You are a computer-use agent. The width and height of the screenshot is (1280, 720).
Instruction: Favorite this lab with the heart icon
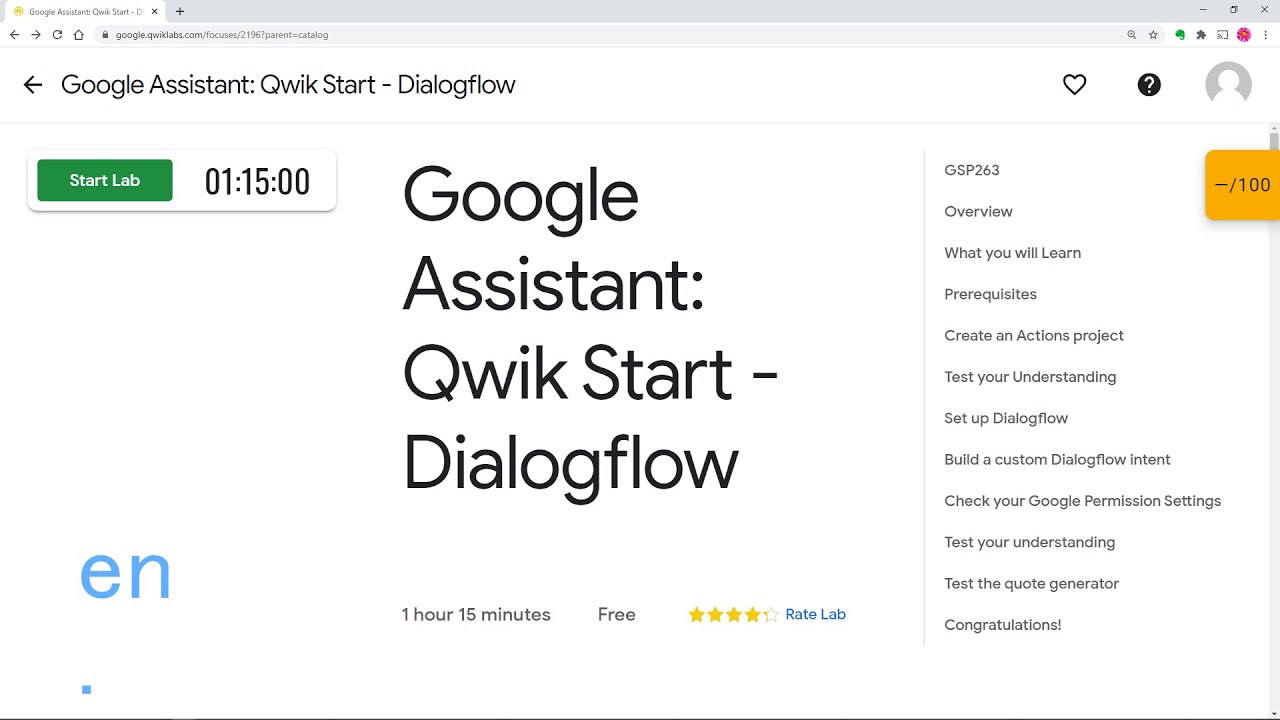(1074, 85)
